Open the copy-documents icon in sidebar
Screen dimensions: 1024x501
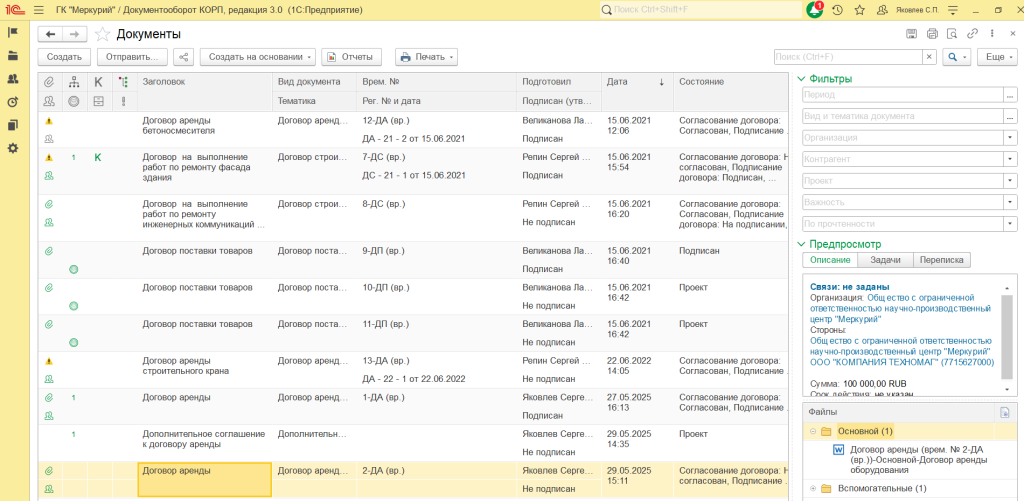point(12,125)
